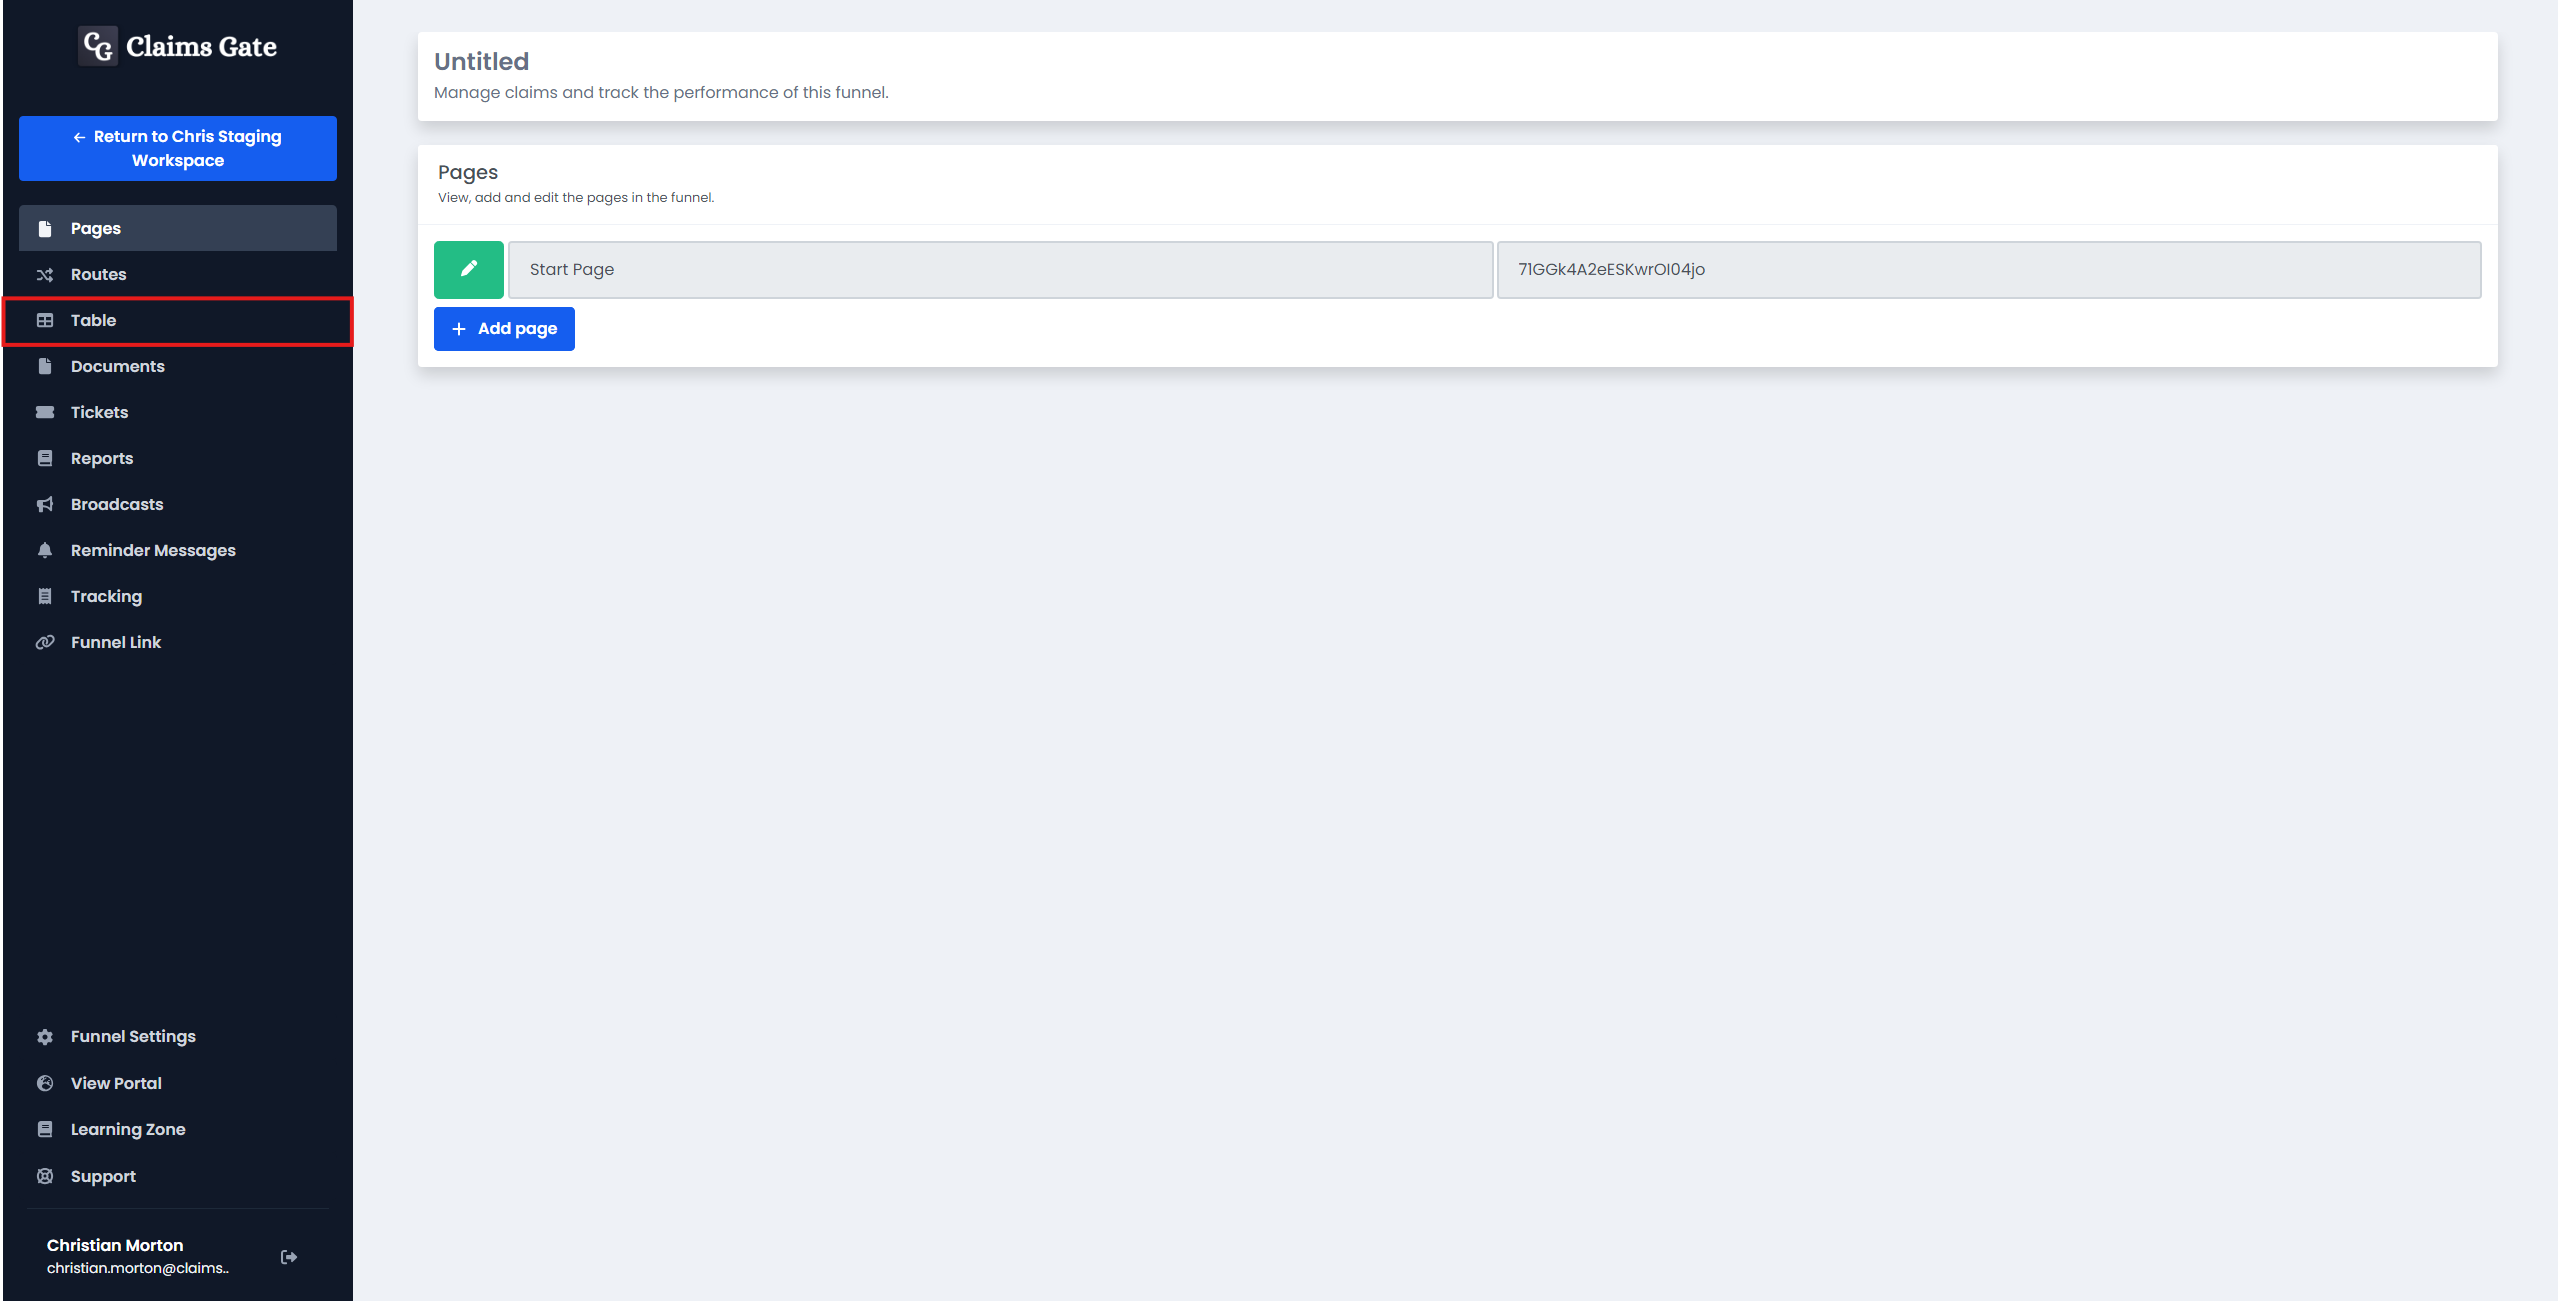Select the Table icon in sidebar
Screen dimensions: 2558x1301
coord(45,319)
